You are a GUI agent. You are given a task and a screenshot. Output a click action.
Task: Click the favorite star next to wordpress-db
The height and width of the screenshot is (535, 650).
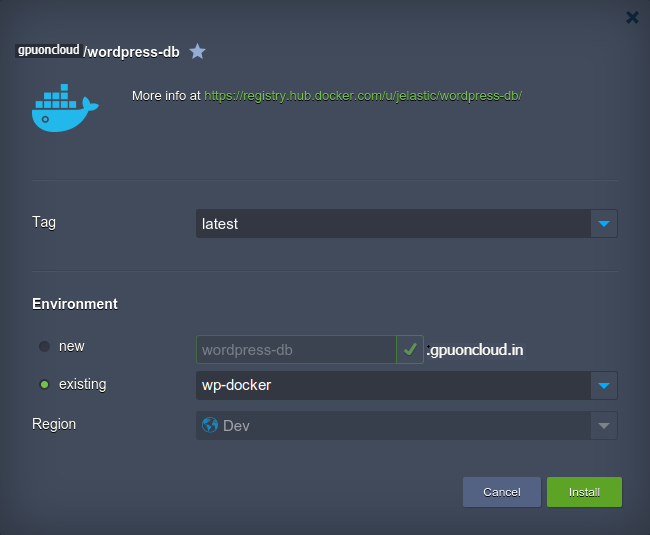click(x=198, y=52)
